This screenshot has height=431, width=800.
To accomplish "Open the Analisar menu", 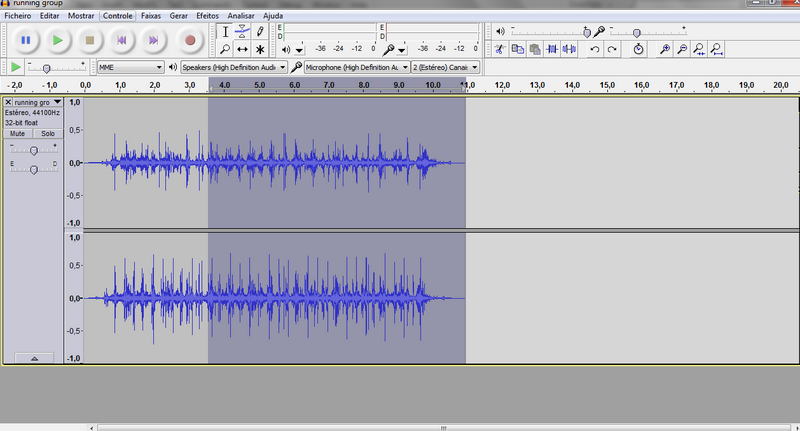I will [x=240, y=16].
